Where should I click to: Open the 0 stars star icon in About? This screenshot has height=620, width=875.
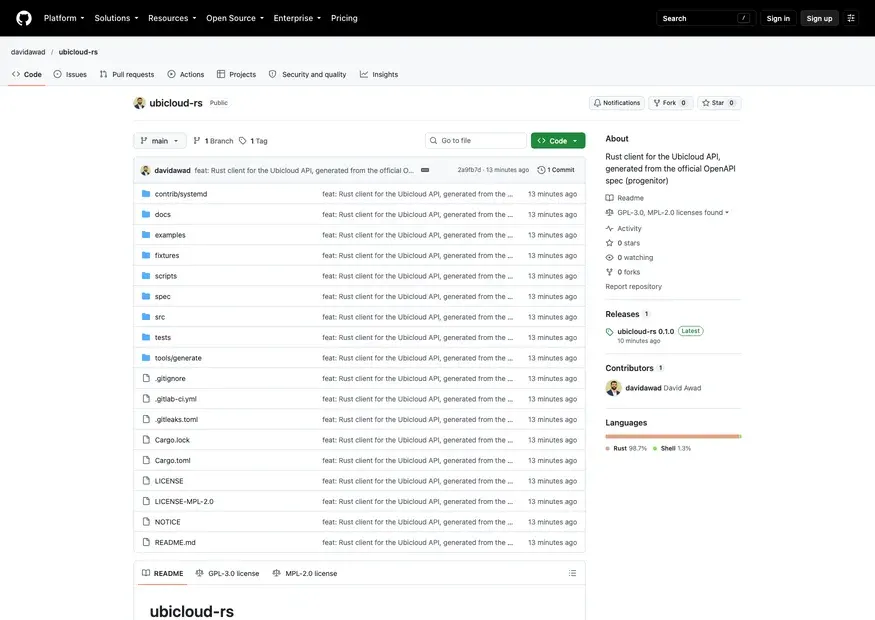609,243
